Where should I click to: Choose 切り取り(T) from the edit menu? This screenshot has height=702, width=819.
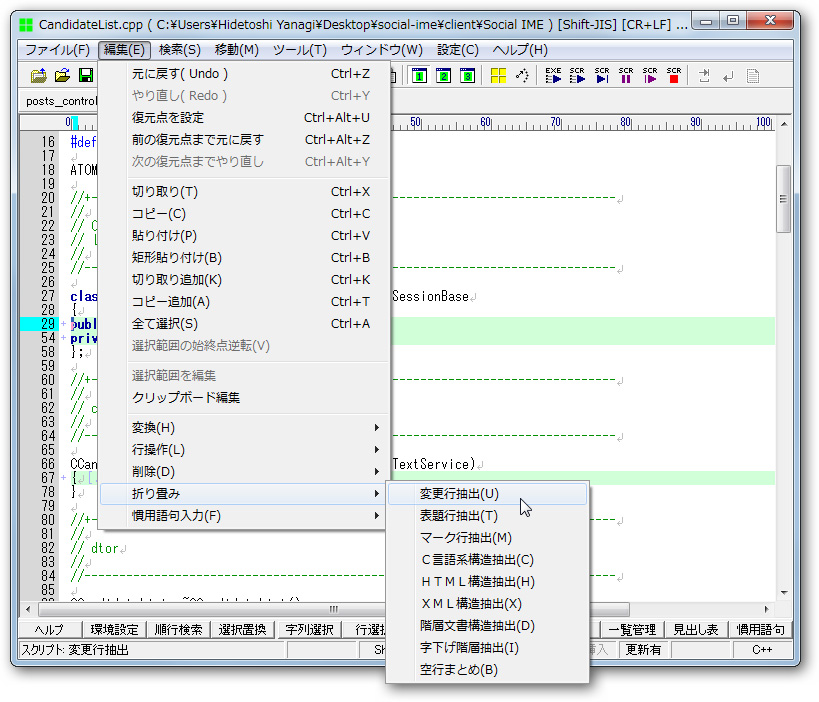point(244,192)
